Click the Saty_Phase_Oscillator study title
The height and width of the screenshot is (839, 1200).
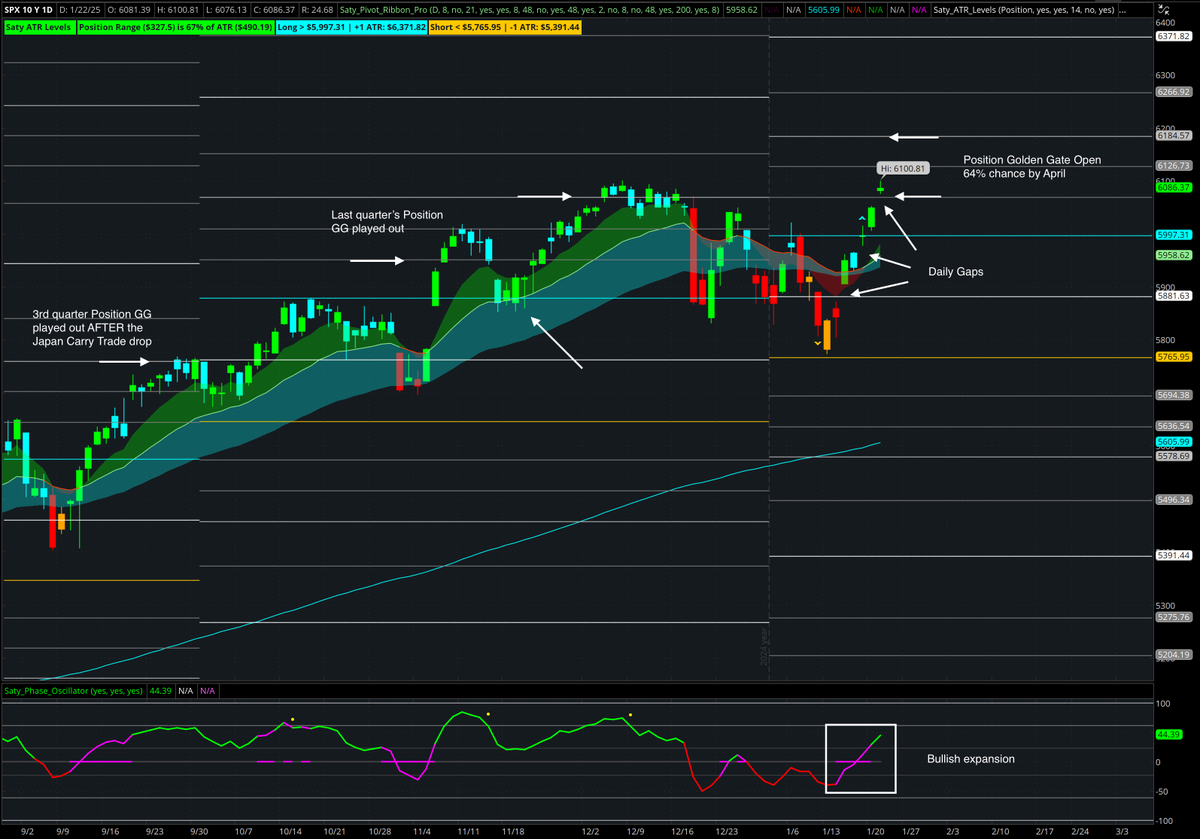(73, 690)
